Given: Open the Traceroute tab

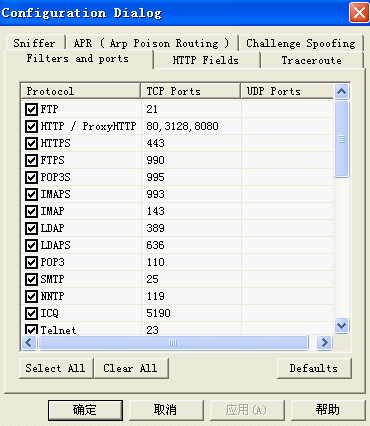Looking at the screenshot, I should [x=312, y=60].
